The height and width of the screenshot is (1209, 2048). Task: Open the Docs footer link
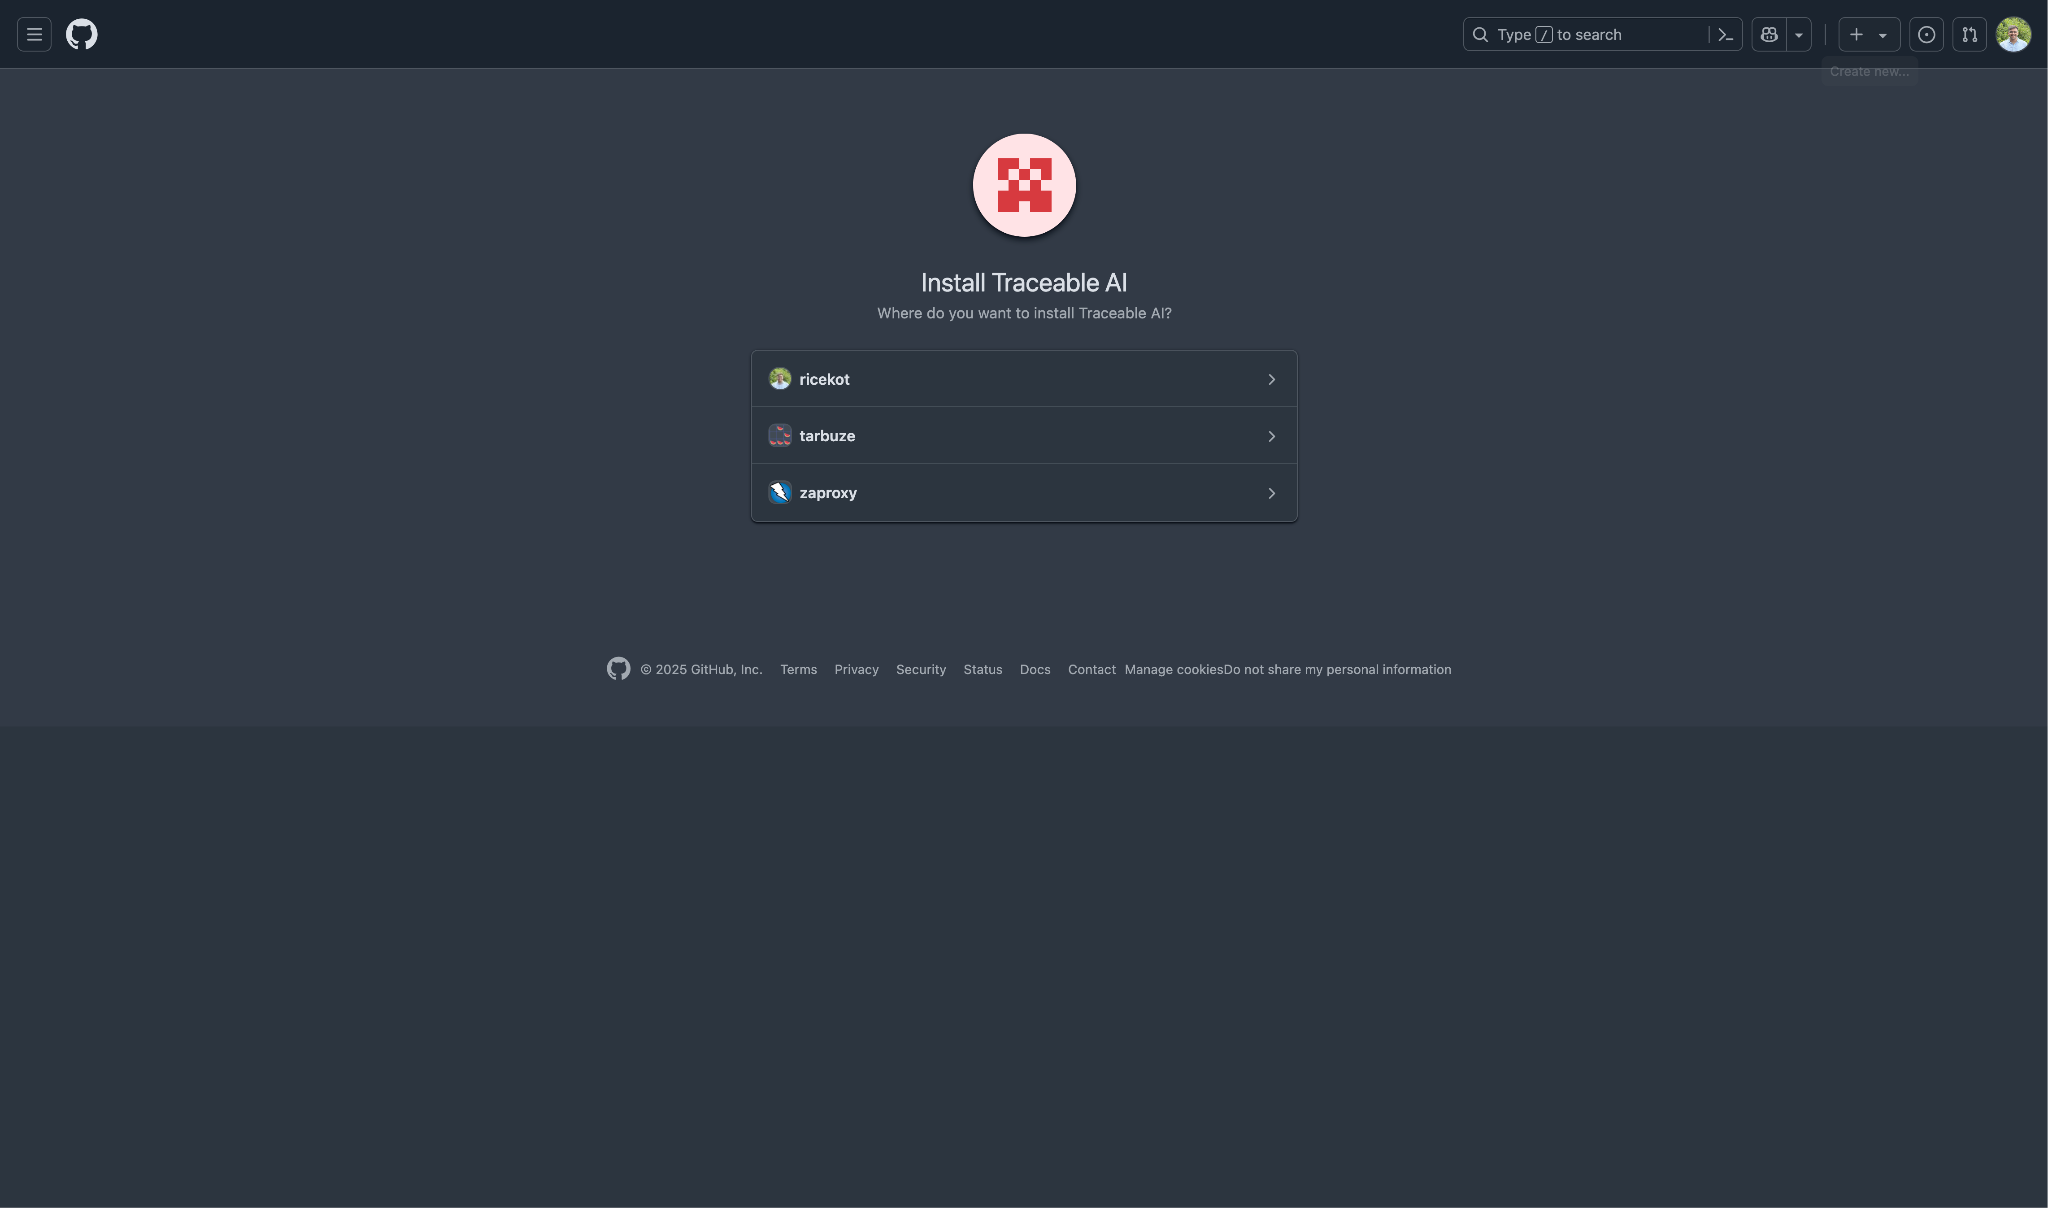tap(1035, 670)
